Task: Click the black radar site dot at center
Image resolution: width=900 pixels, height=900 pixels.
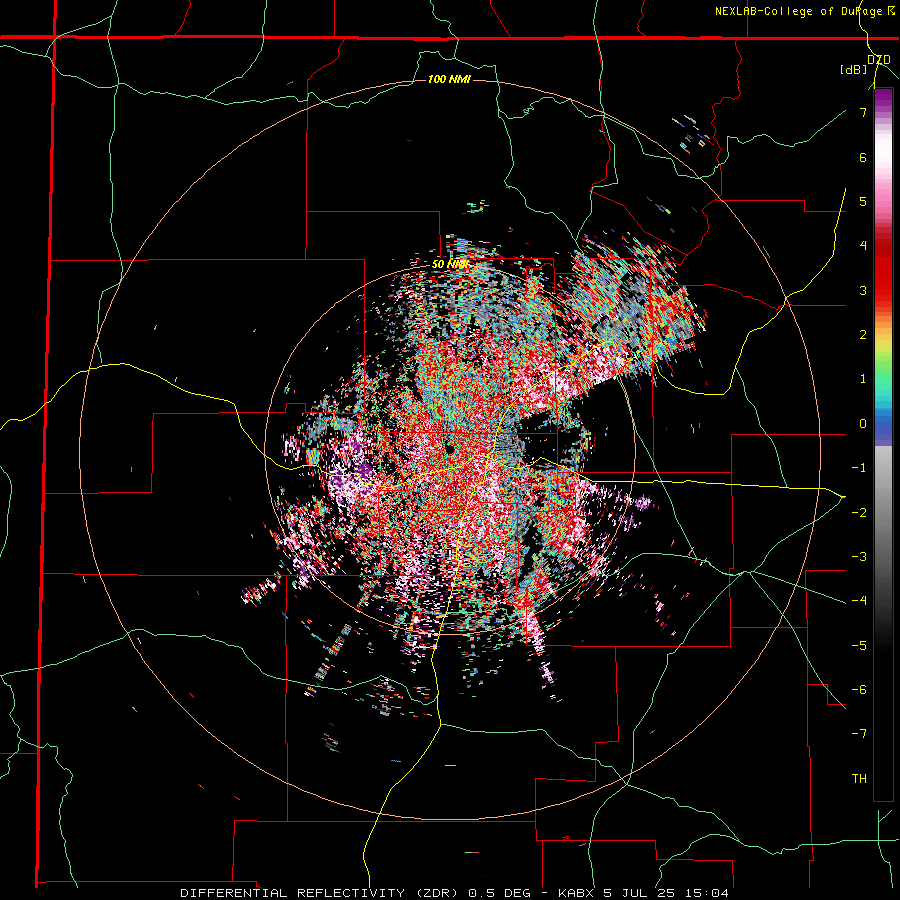Action: click(x=450, y=449)
